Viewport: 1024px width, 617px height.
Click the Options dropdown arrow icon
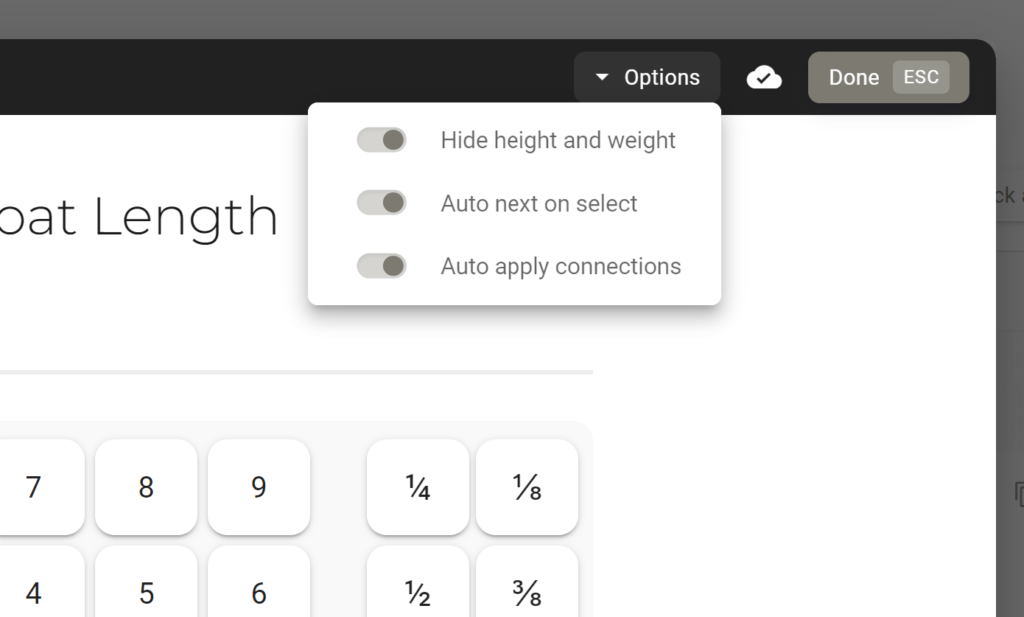(x=602, y=77)
